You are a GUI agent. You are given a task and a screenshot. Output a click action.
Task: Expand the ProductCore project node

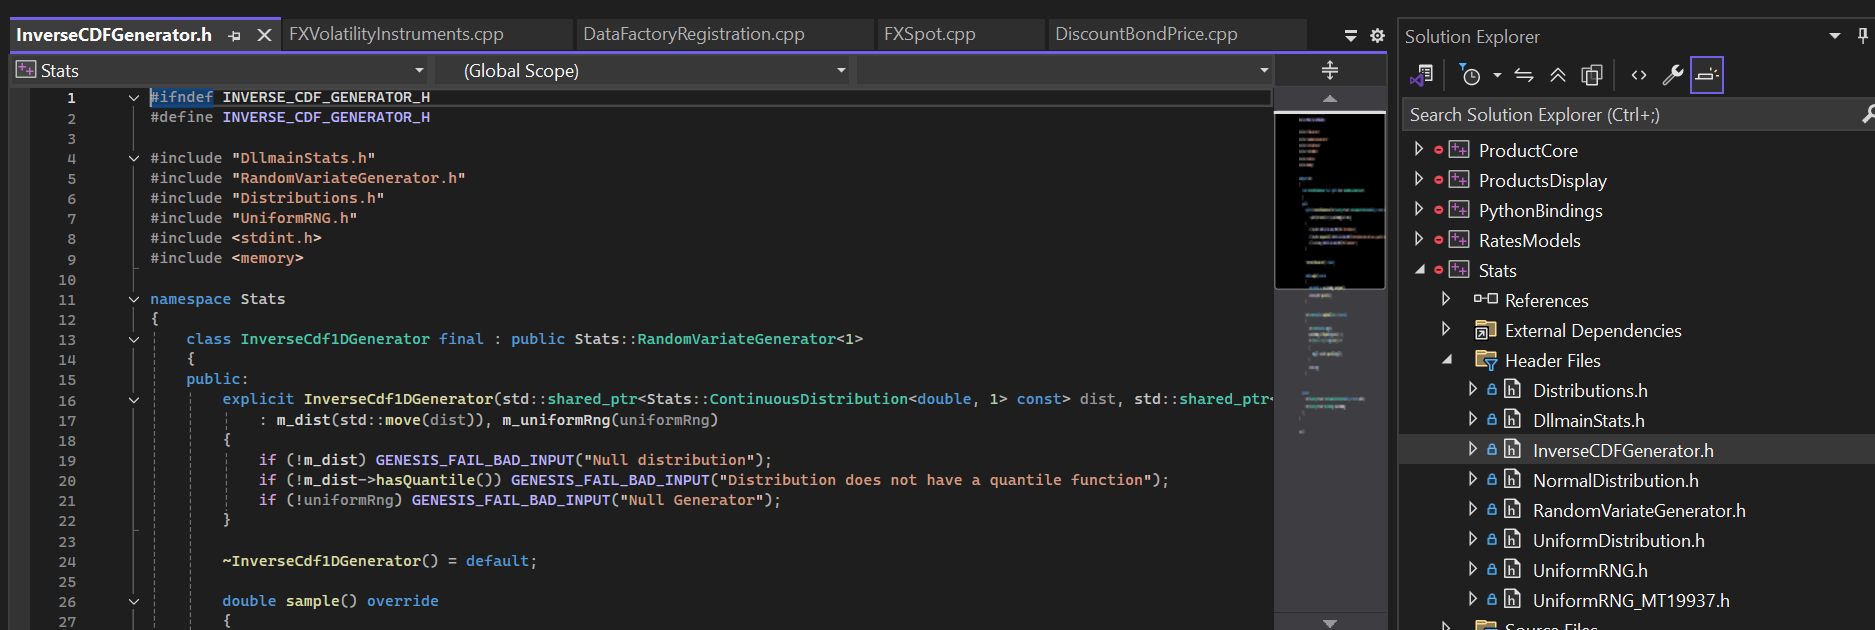coord(1418,150)
